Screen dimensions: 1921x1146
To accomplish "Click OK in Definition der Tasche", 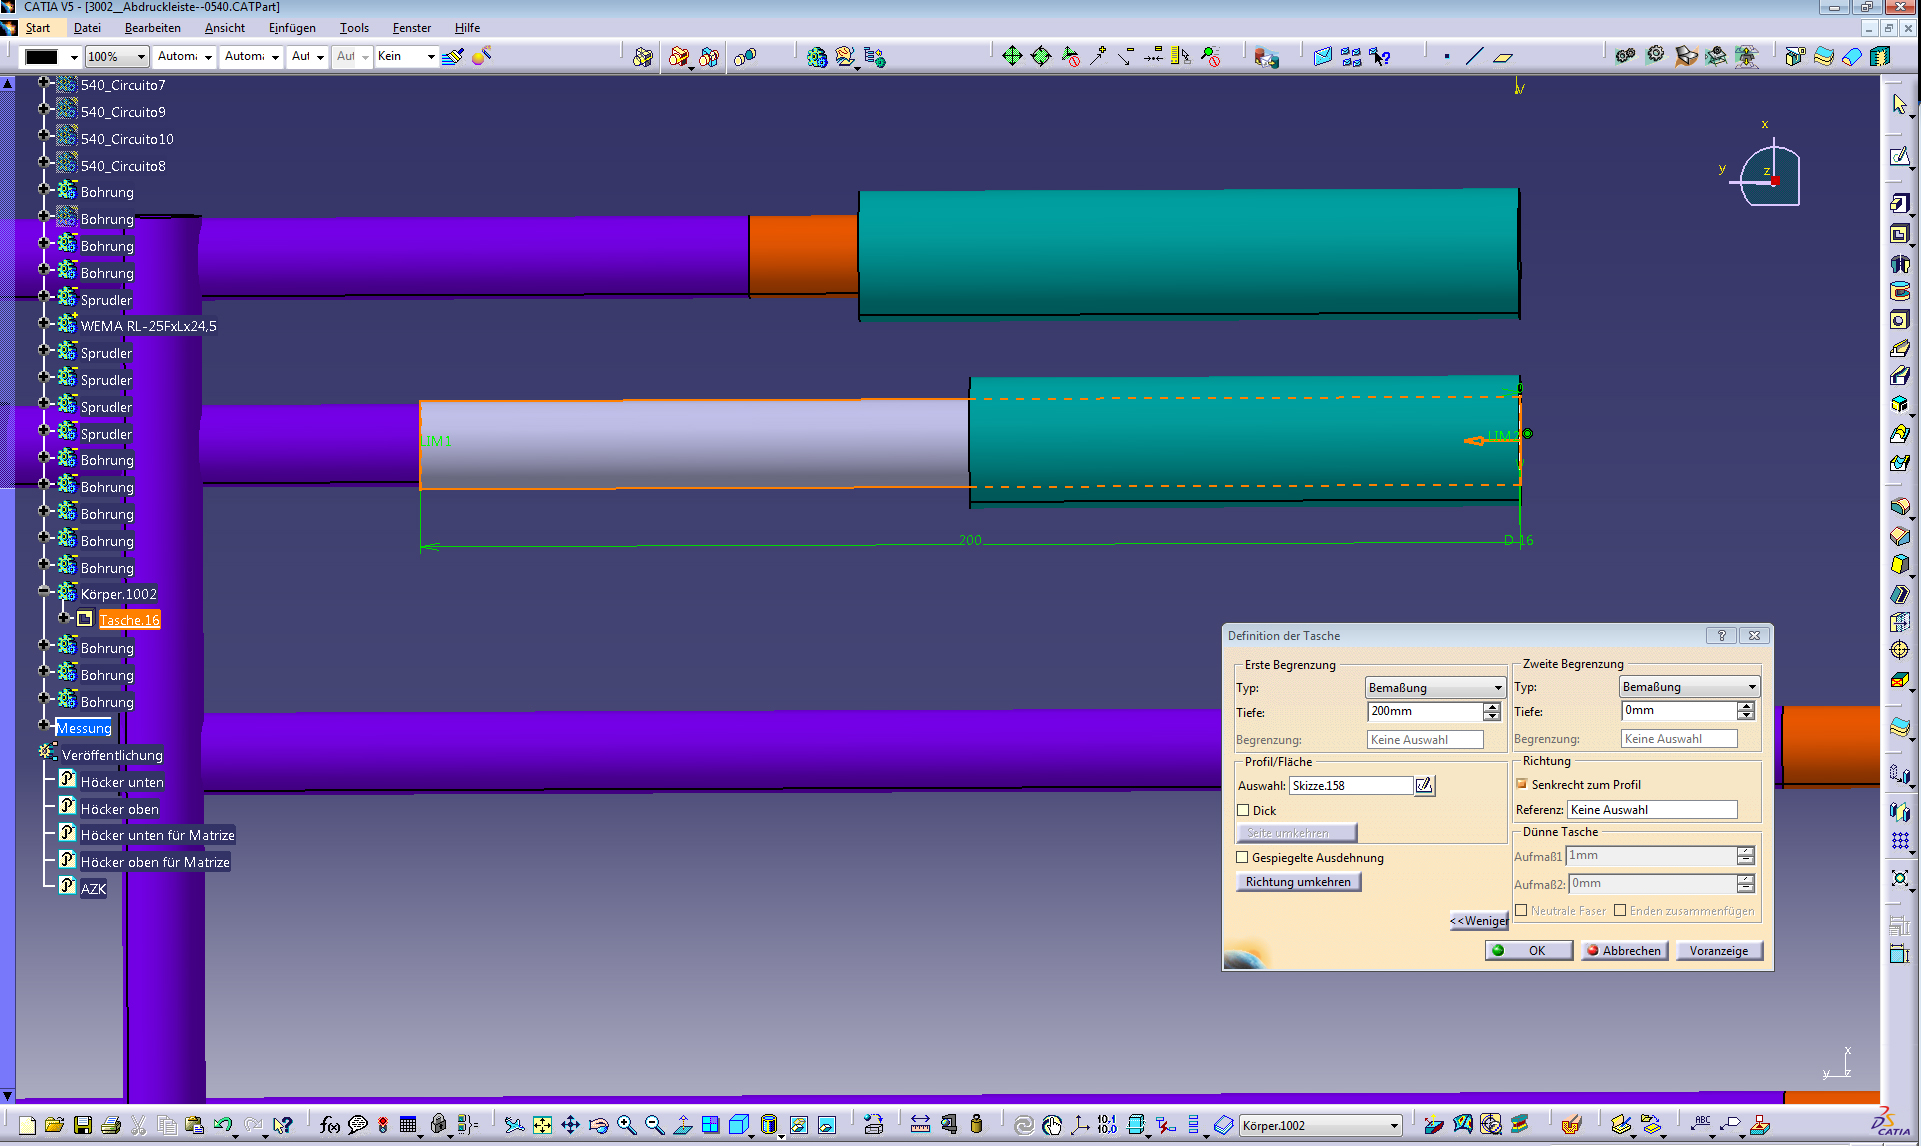I will (x=1529, y=951).
